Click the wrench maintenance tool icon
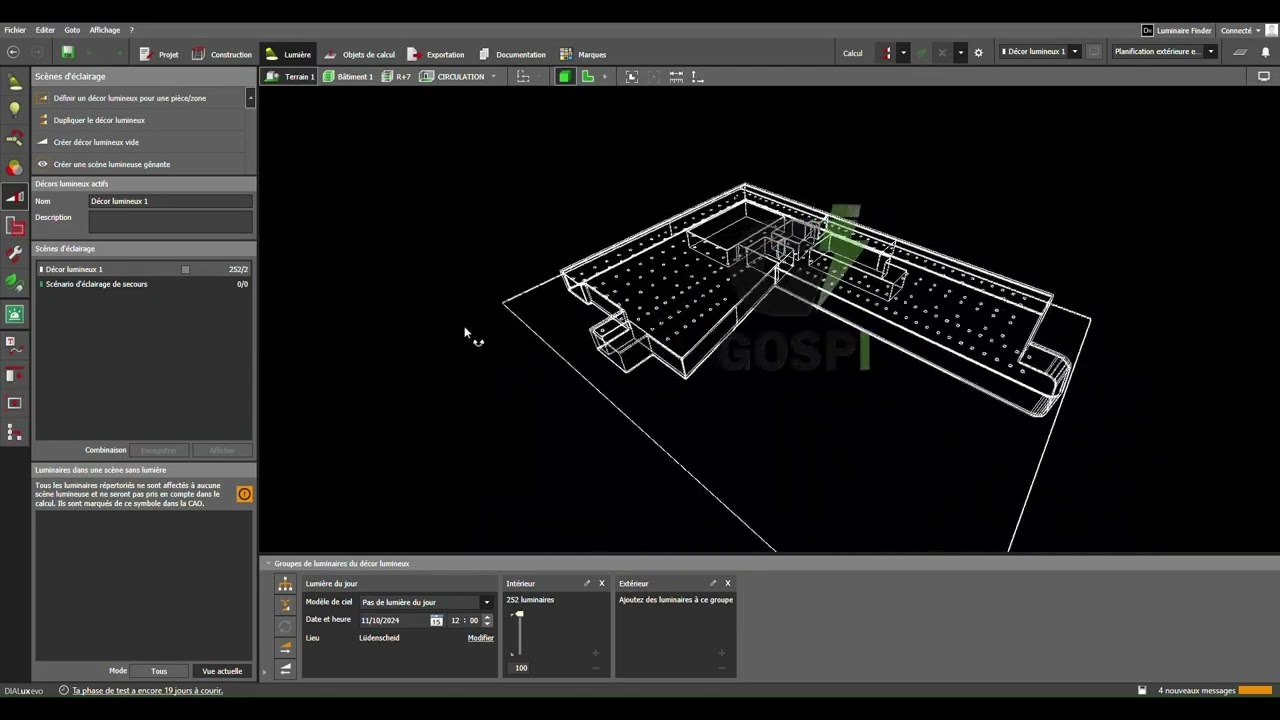The image size is (1280, 720). [x=14, y=255]
